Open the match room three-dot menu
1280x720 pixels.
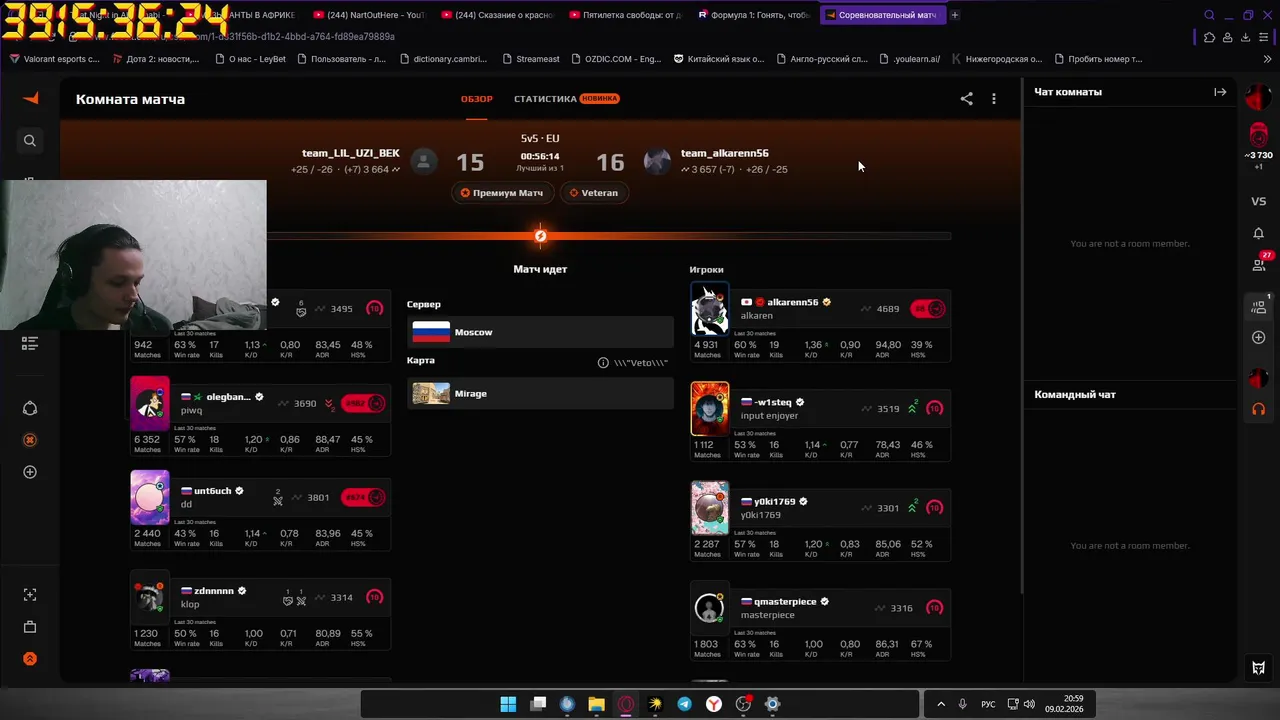(x=993, y=99)
